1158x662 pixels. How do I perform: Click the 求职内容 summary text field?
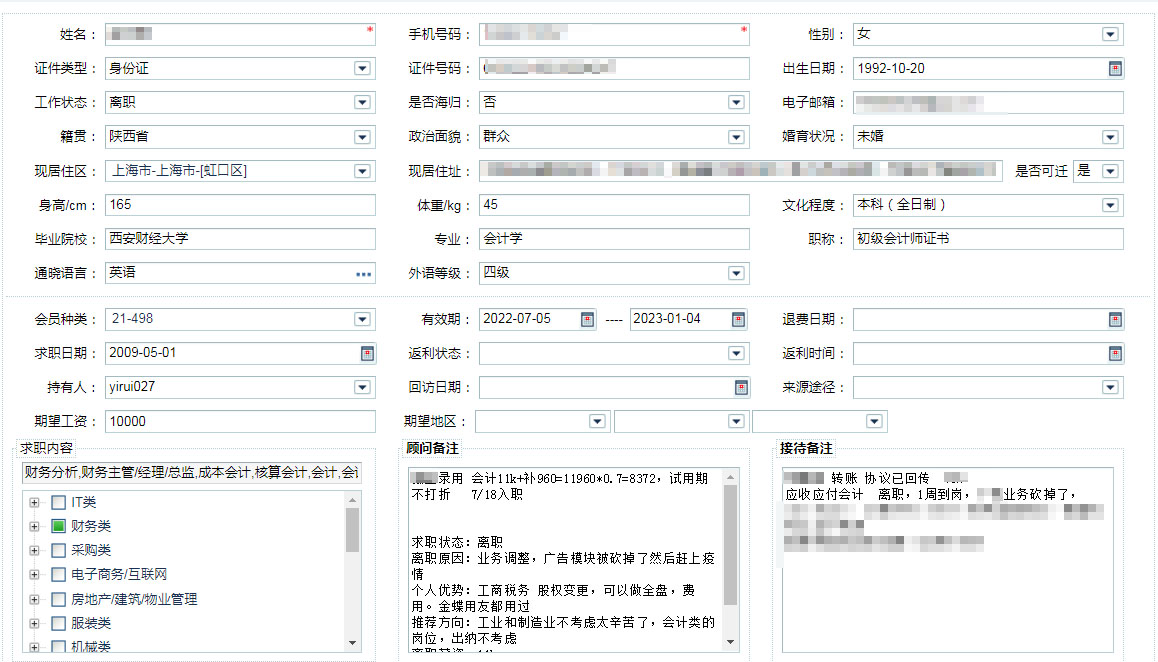(x=191, y=473)
